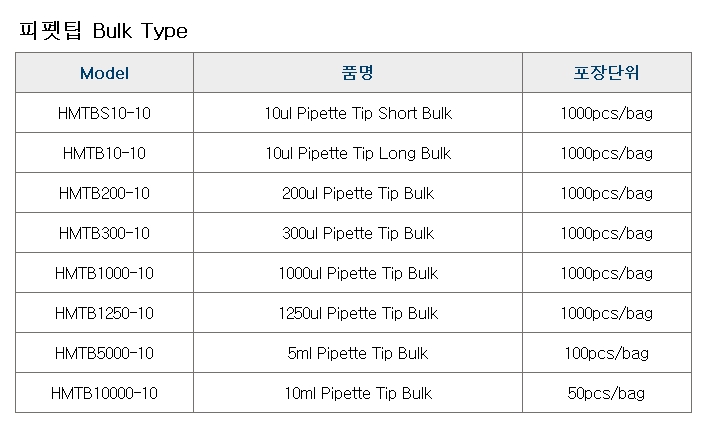
Task: Select the HMTBS10-10 model cell
Action: (x=104, y=113)
